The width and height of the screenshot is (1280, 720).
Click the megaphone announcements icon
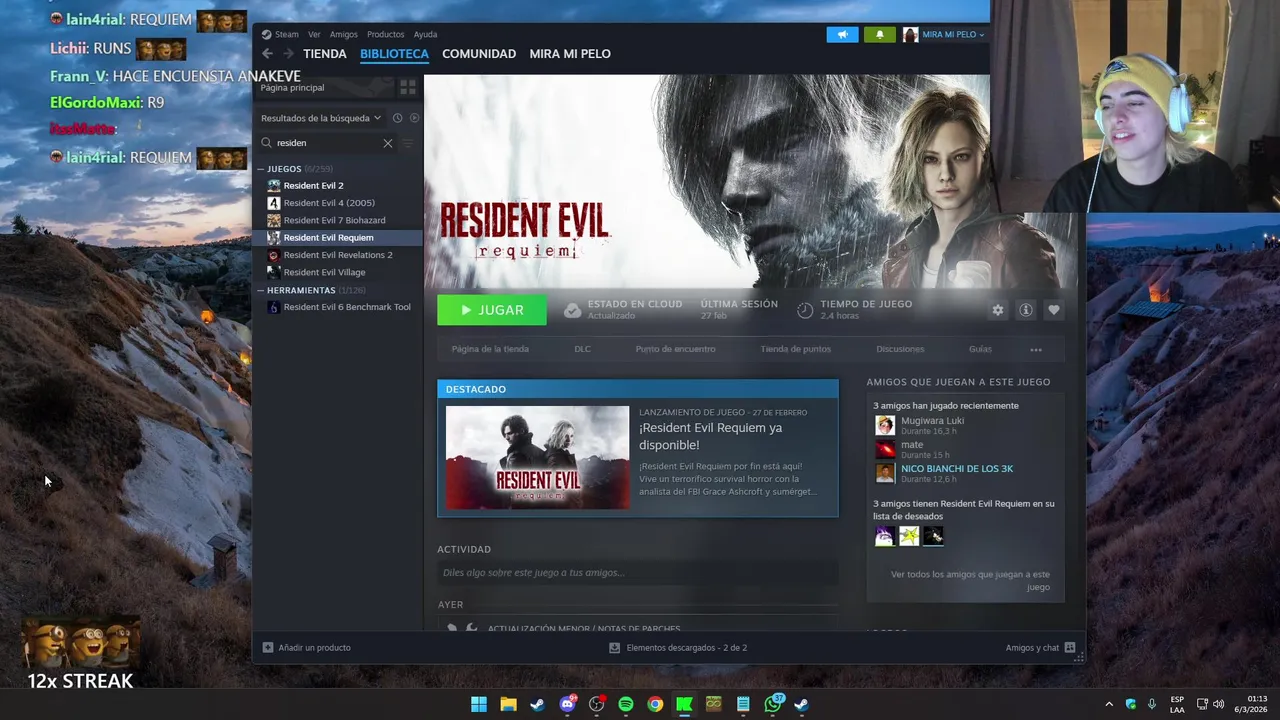842,34
